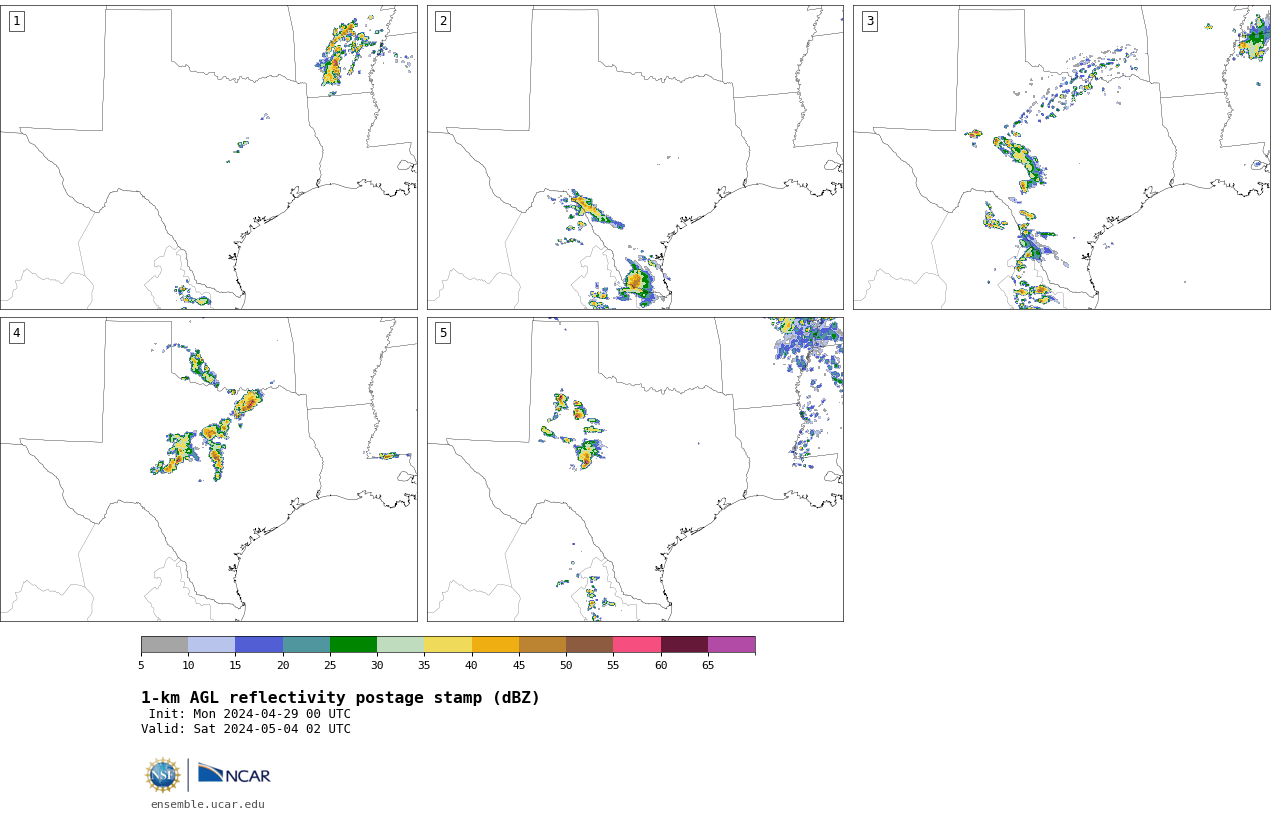Select the dark green 25-30 dBZ swatch

(x=353, y=644)
